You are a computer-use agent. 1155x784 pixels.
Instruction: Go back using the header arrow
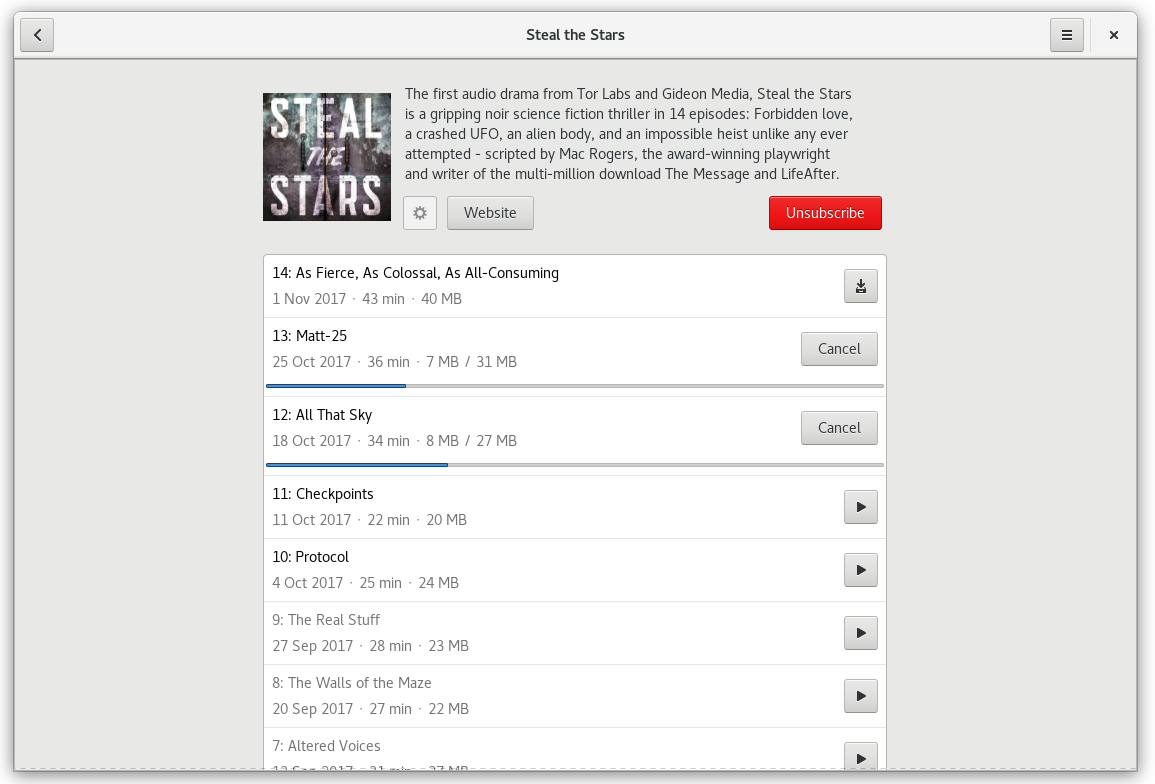37,35
